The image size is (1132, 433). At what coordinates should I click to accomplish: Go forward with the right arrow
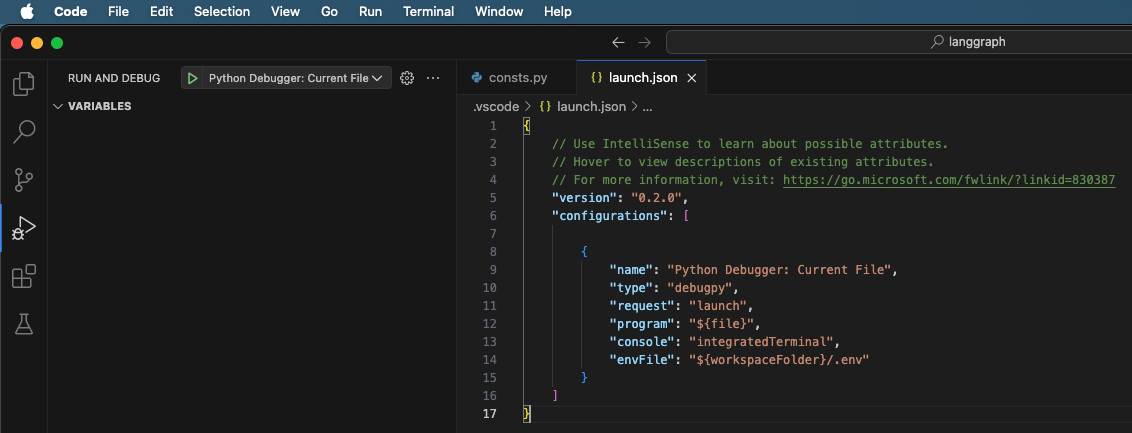[645, 42]
